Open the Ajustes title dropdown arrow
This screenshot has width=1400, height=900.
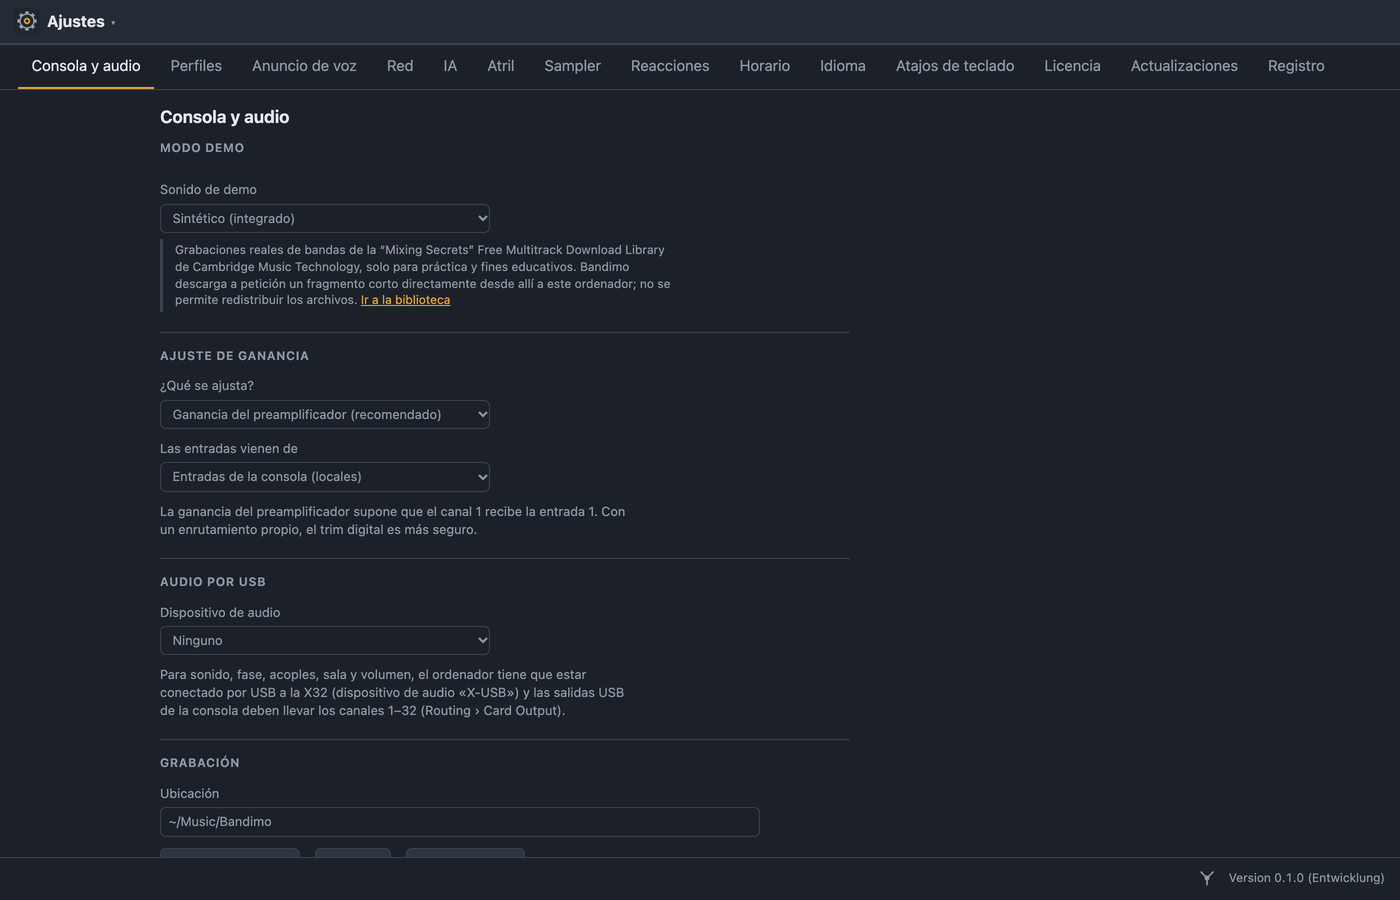point(113,23)
